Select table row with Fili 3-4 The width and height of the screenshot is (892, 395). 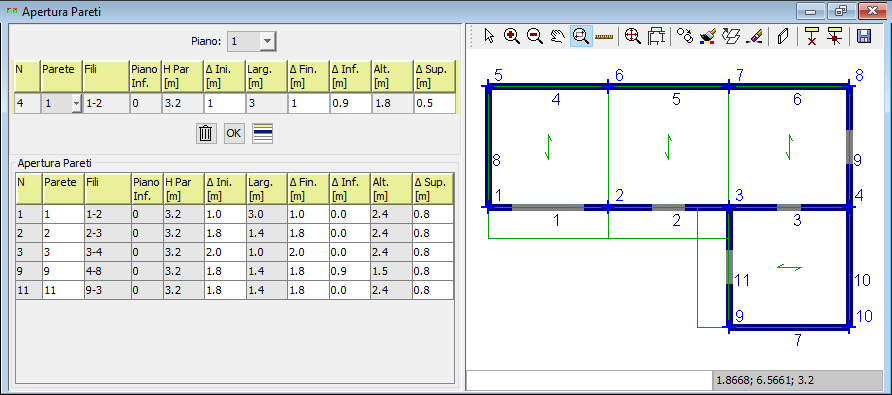point(234,252)
